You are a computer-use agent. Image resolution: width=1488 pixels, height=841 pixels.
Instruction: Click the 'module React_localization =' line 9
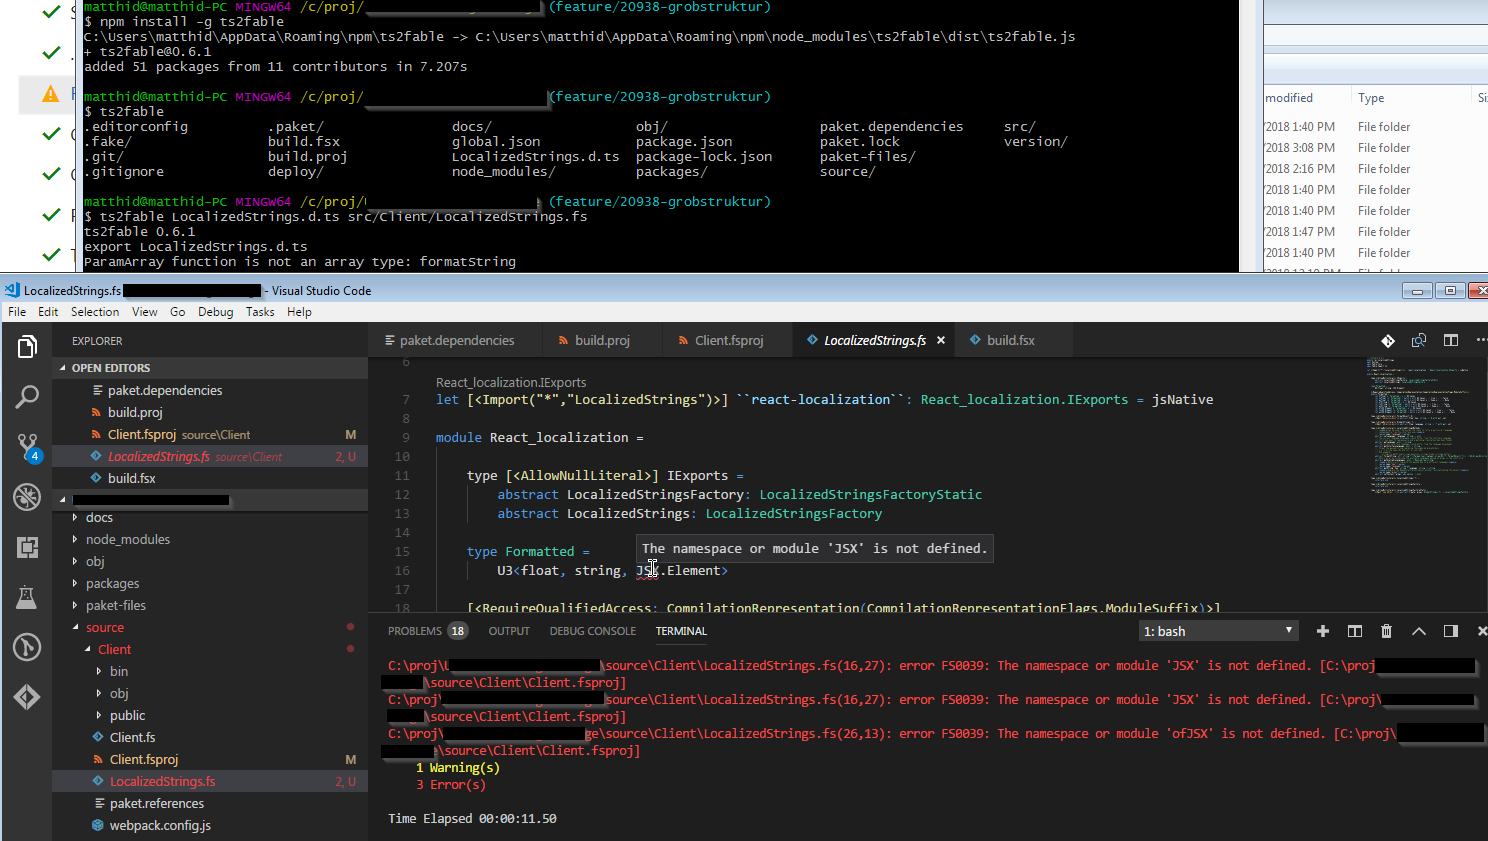click(539, 438)
